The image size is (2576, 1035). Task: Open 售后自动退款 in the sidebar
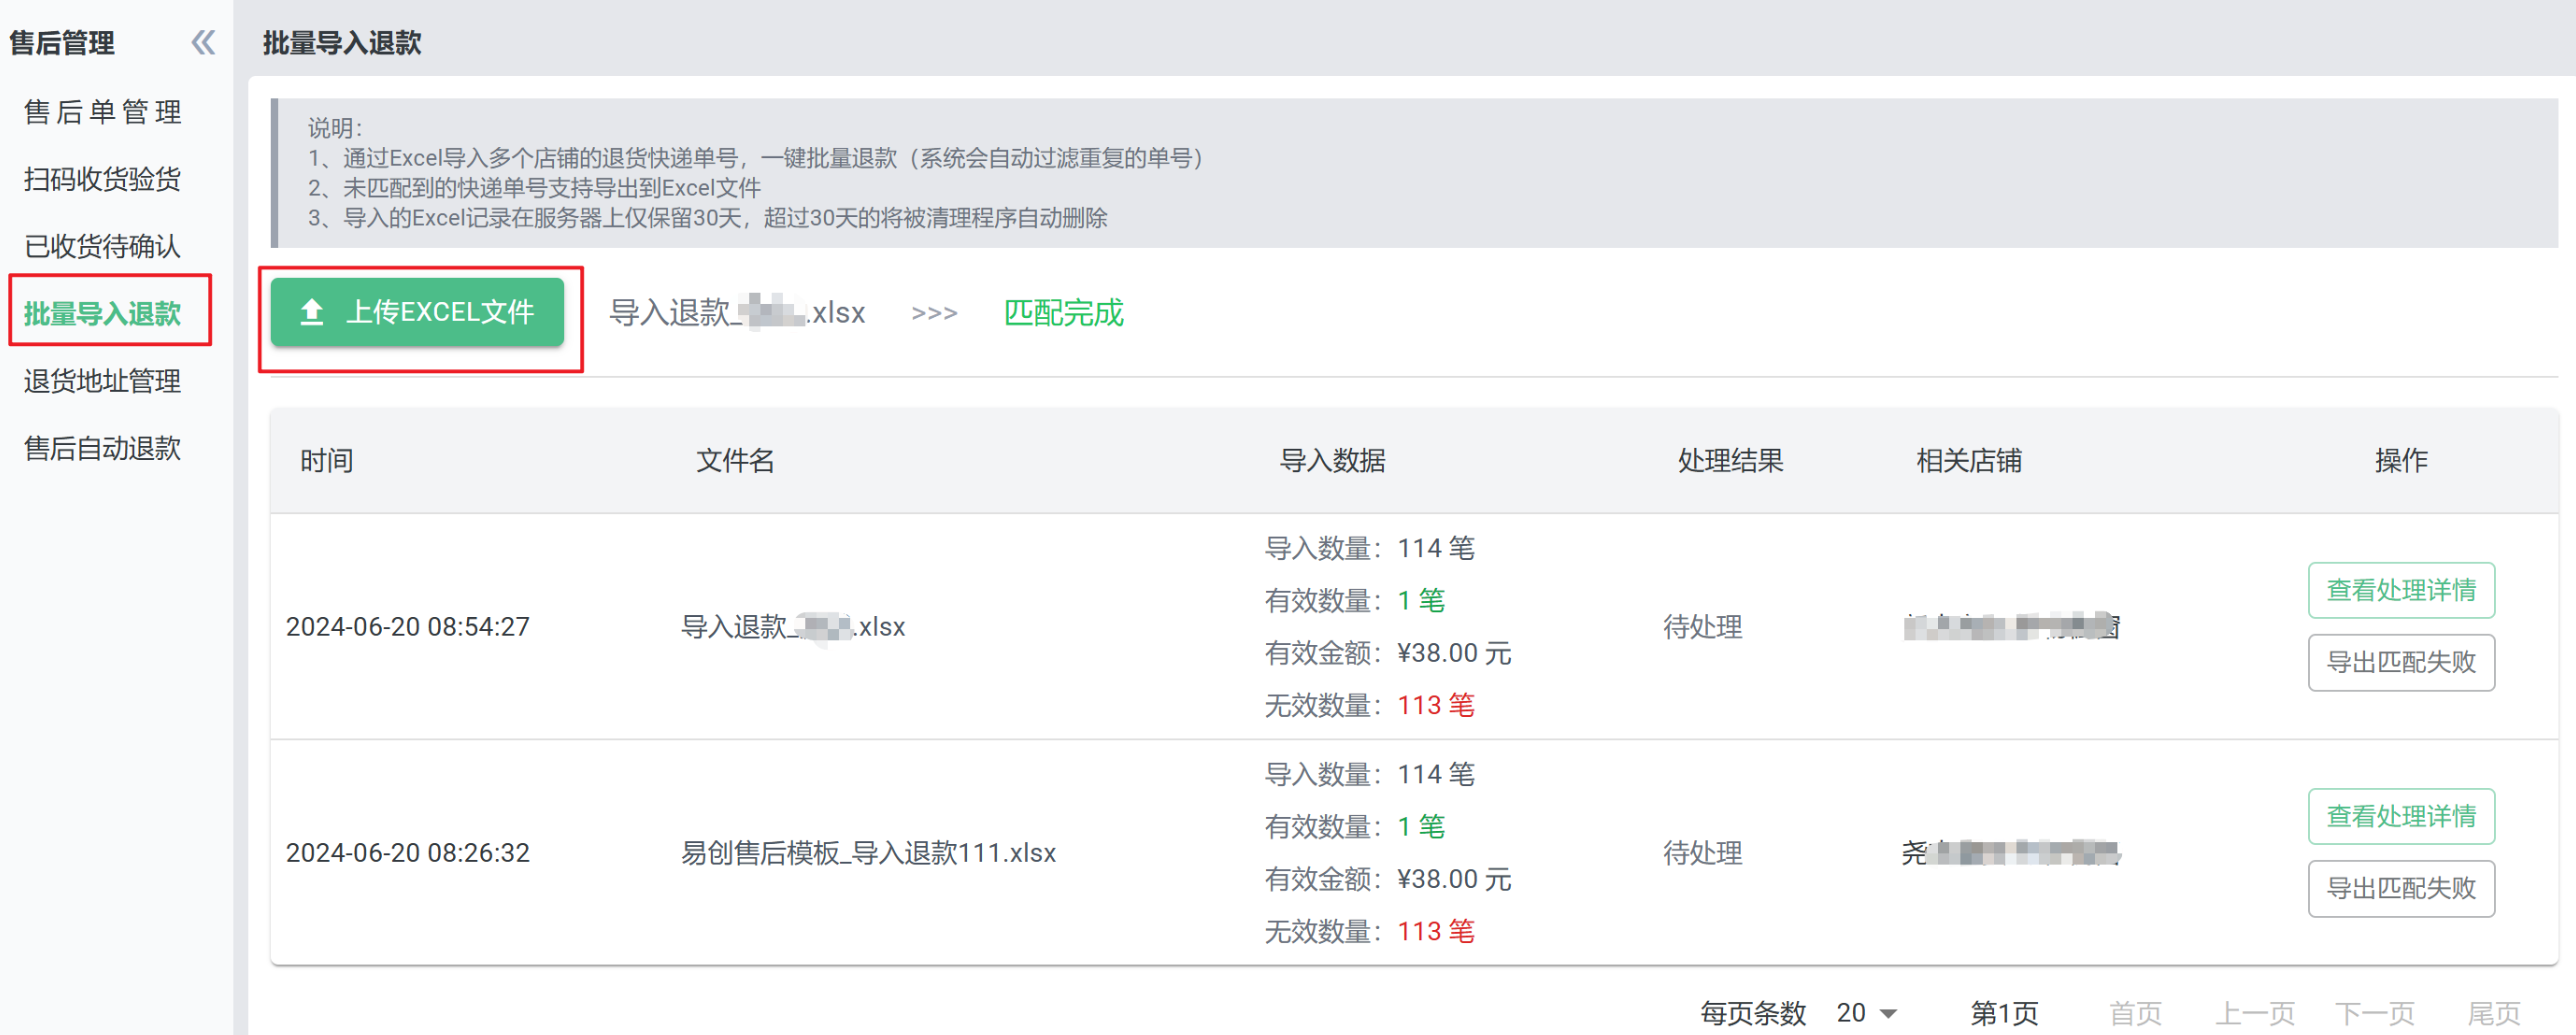click(102, 448)
